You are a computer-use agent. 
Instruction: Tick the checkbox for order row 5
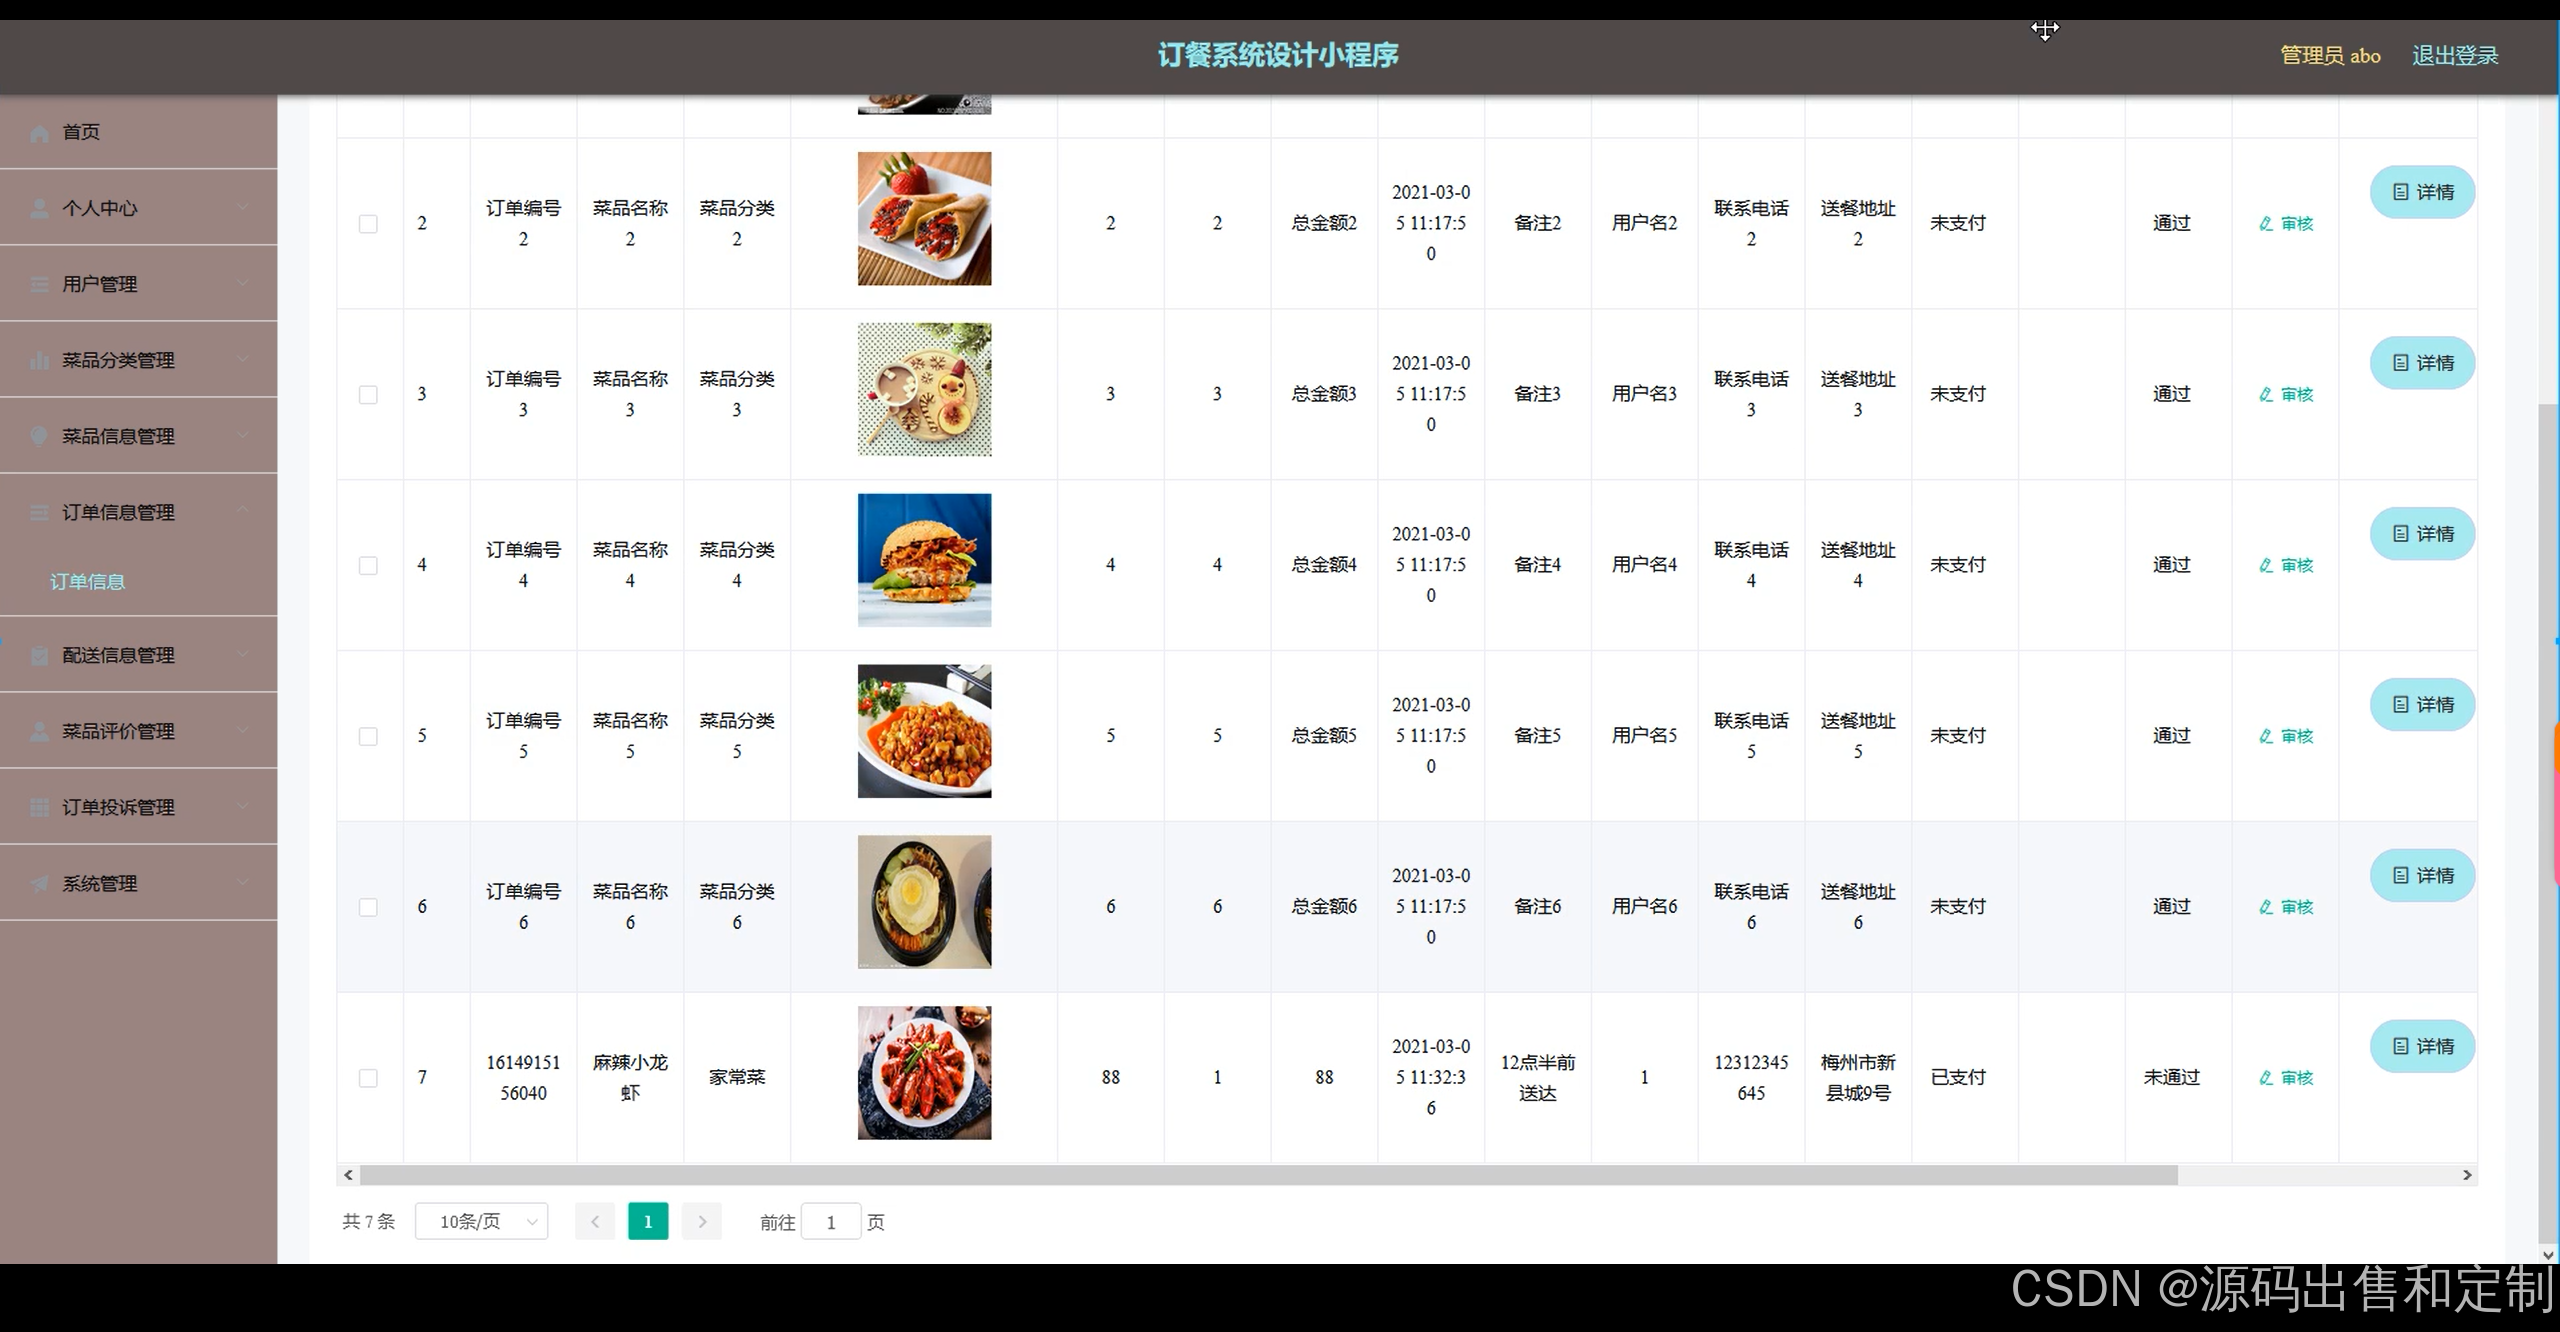tap(368, 737)
